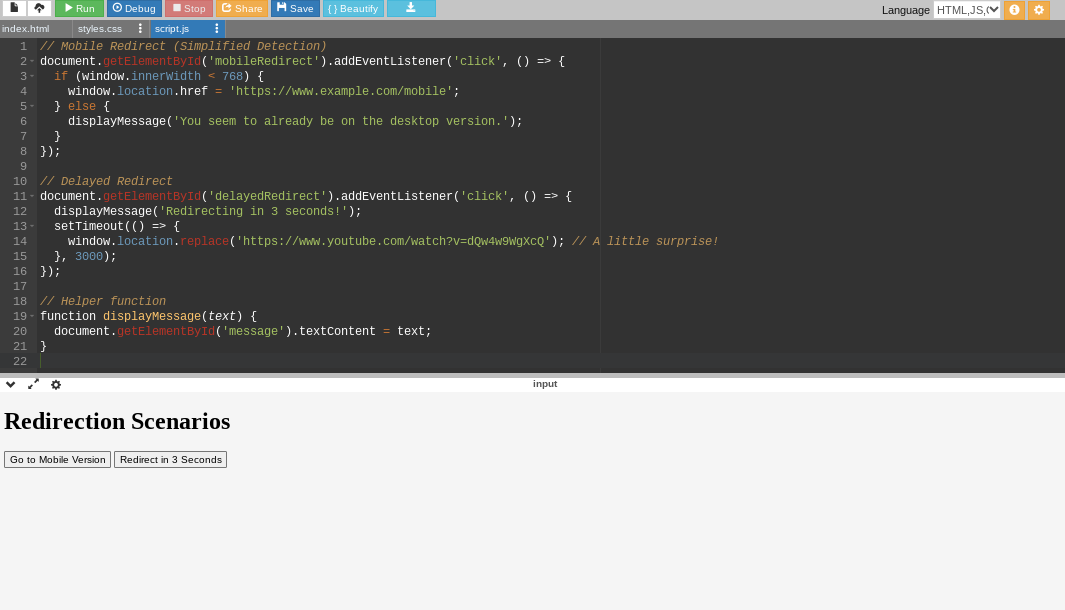The width and height of the screenshot is (1065, 610).
Task: Open the styles.css tab options menu
Action: (141, 29)
